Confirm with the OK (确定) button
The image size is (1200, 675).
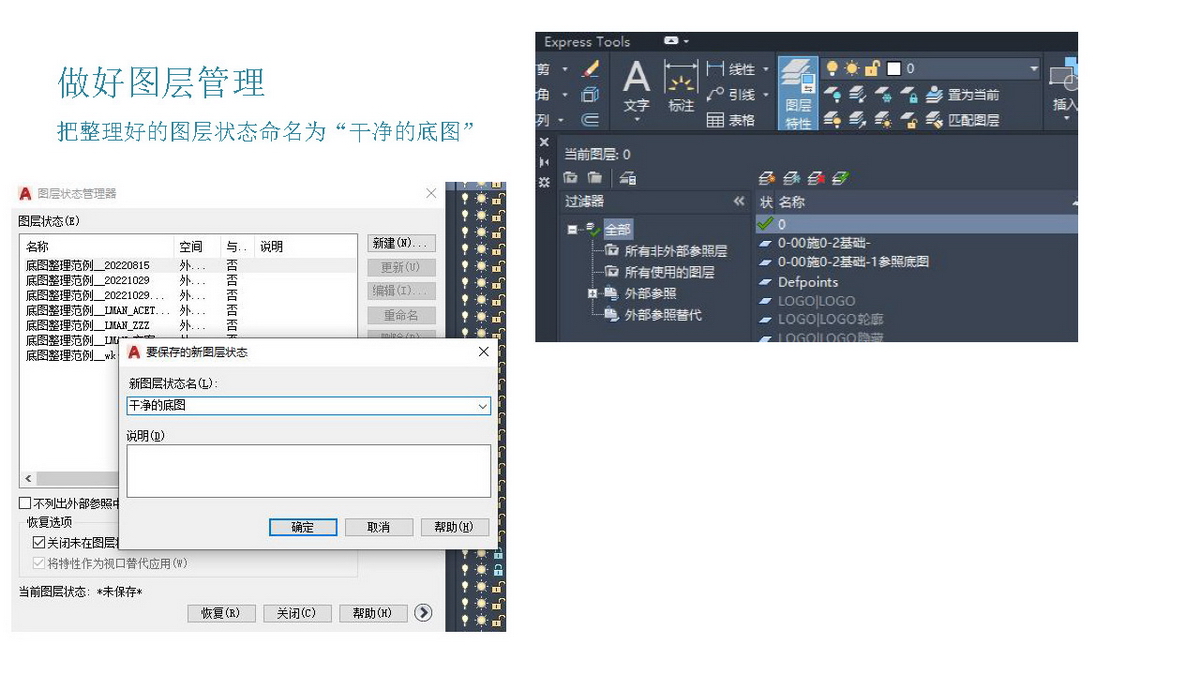pos(303,527)
